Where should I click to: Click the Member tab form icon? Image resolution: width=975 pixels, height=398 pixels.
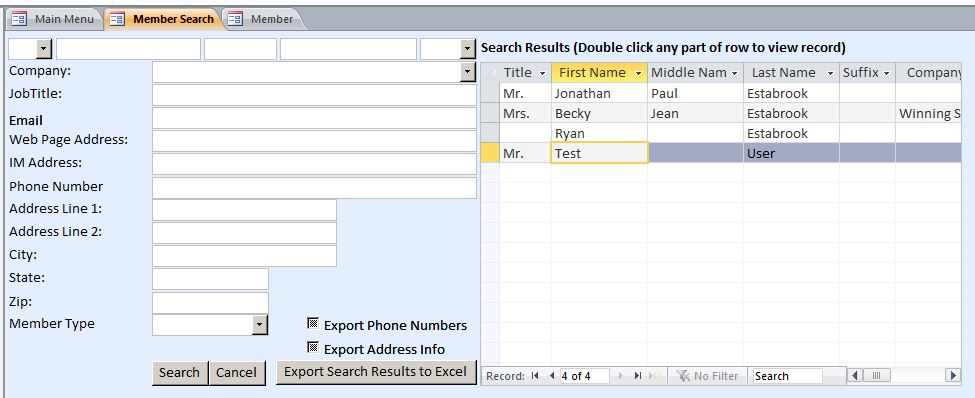(235, 19)
